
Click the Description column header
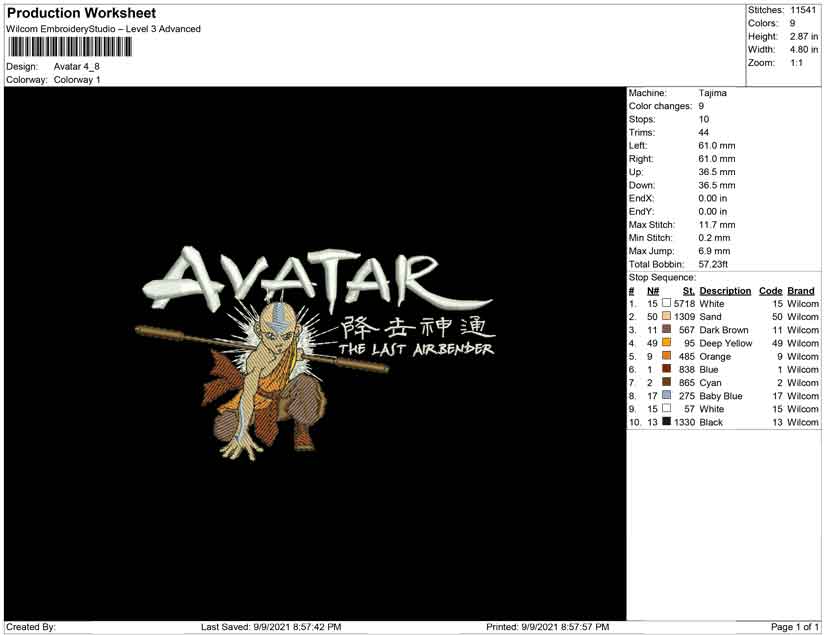pos(726,291)
